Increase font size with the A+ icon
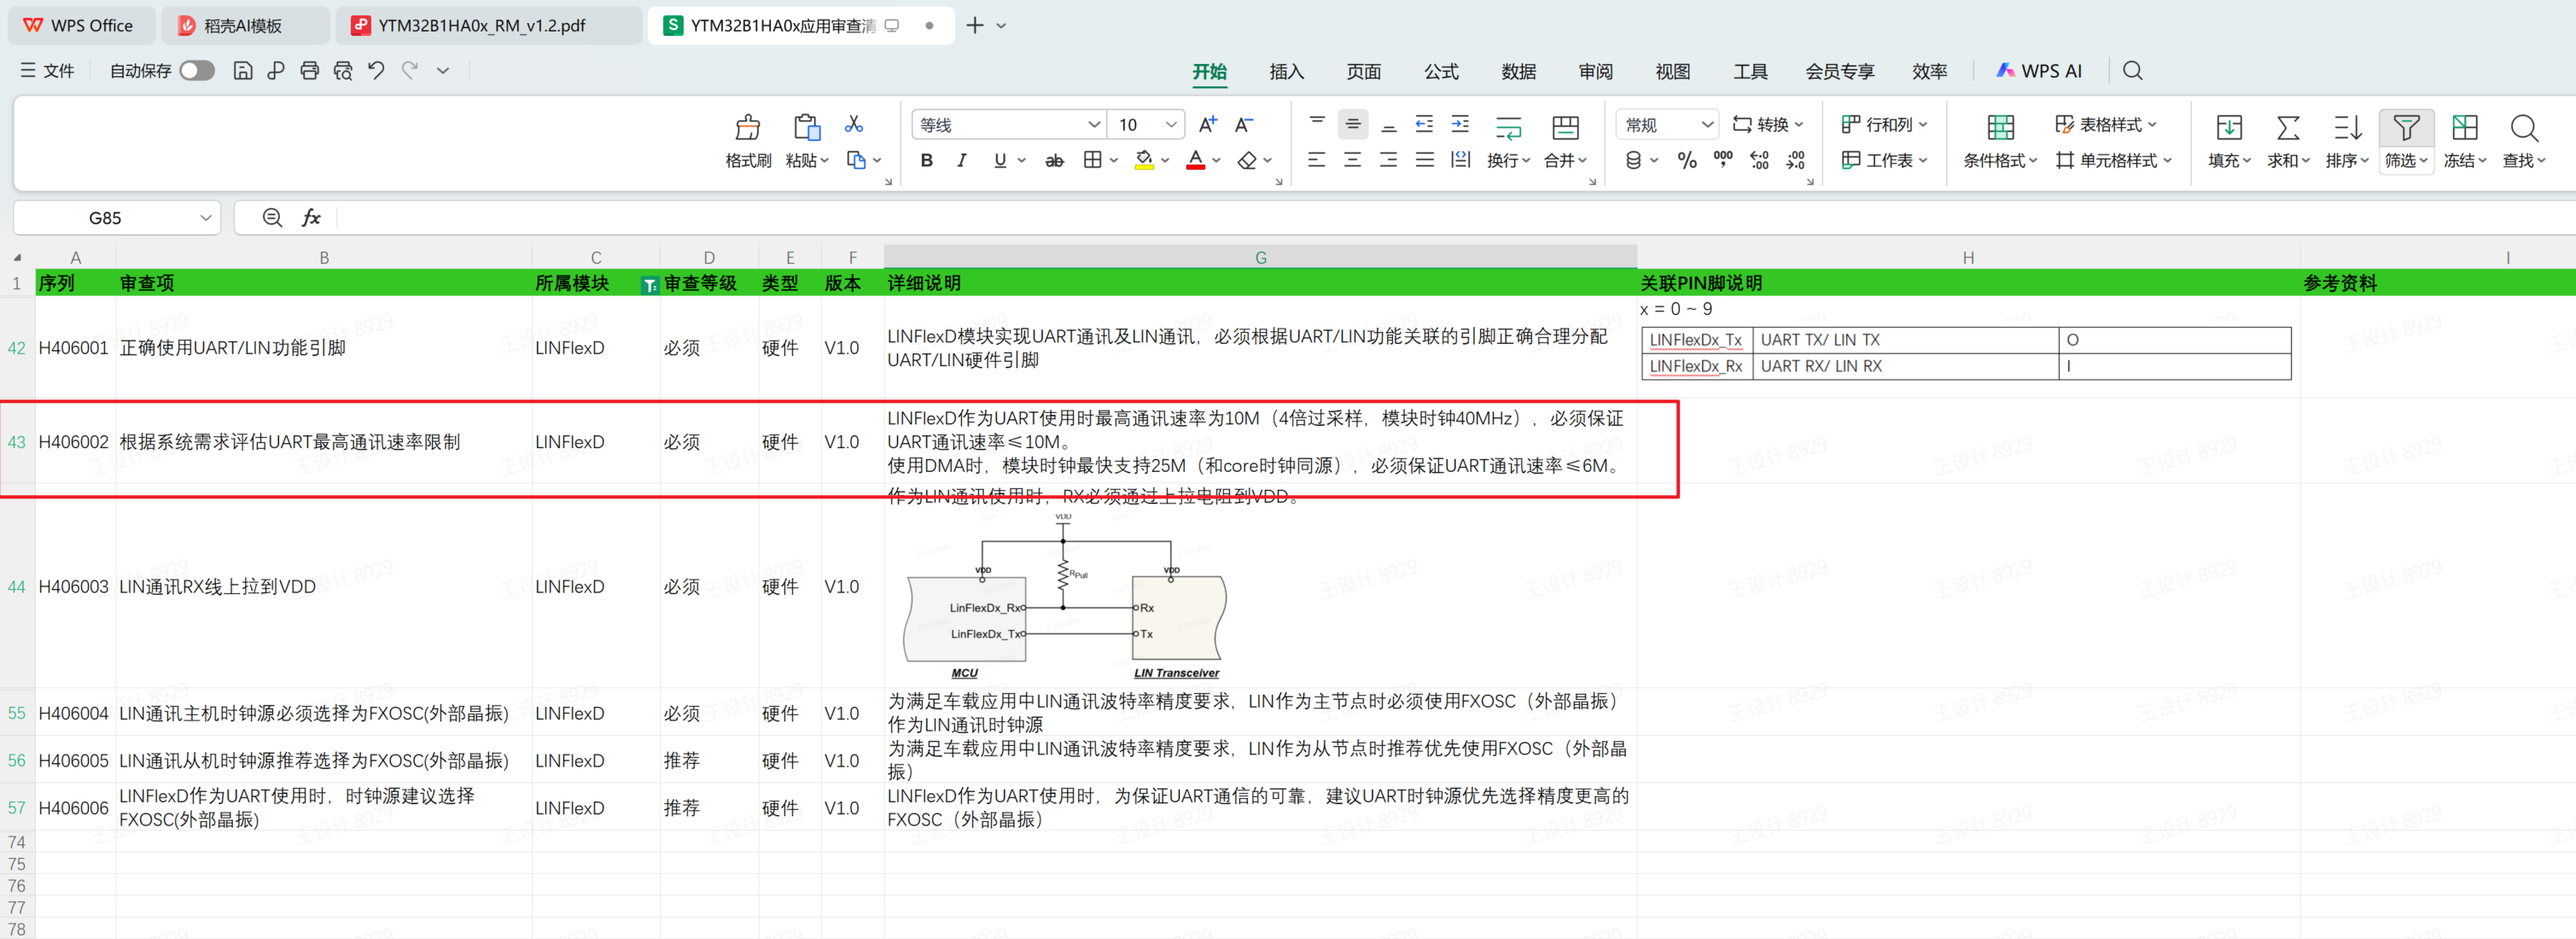This screenshot has height=939, width=2576. (1208, 124)
